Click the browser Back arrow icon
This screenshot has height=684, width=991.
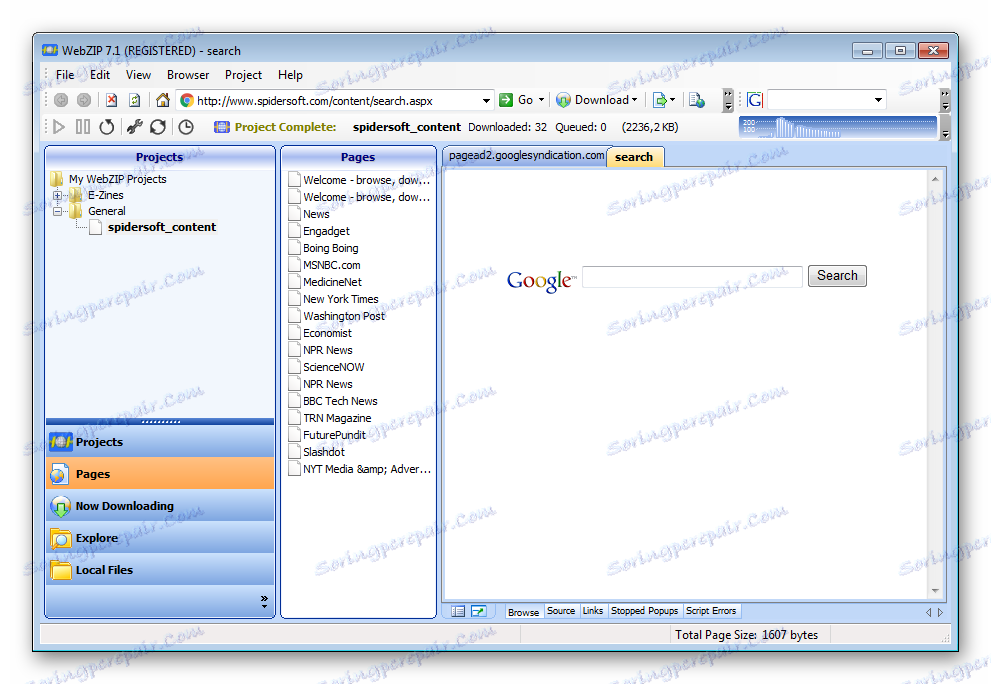click(x=61, y=100)
